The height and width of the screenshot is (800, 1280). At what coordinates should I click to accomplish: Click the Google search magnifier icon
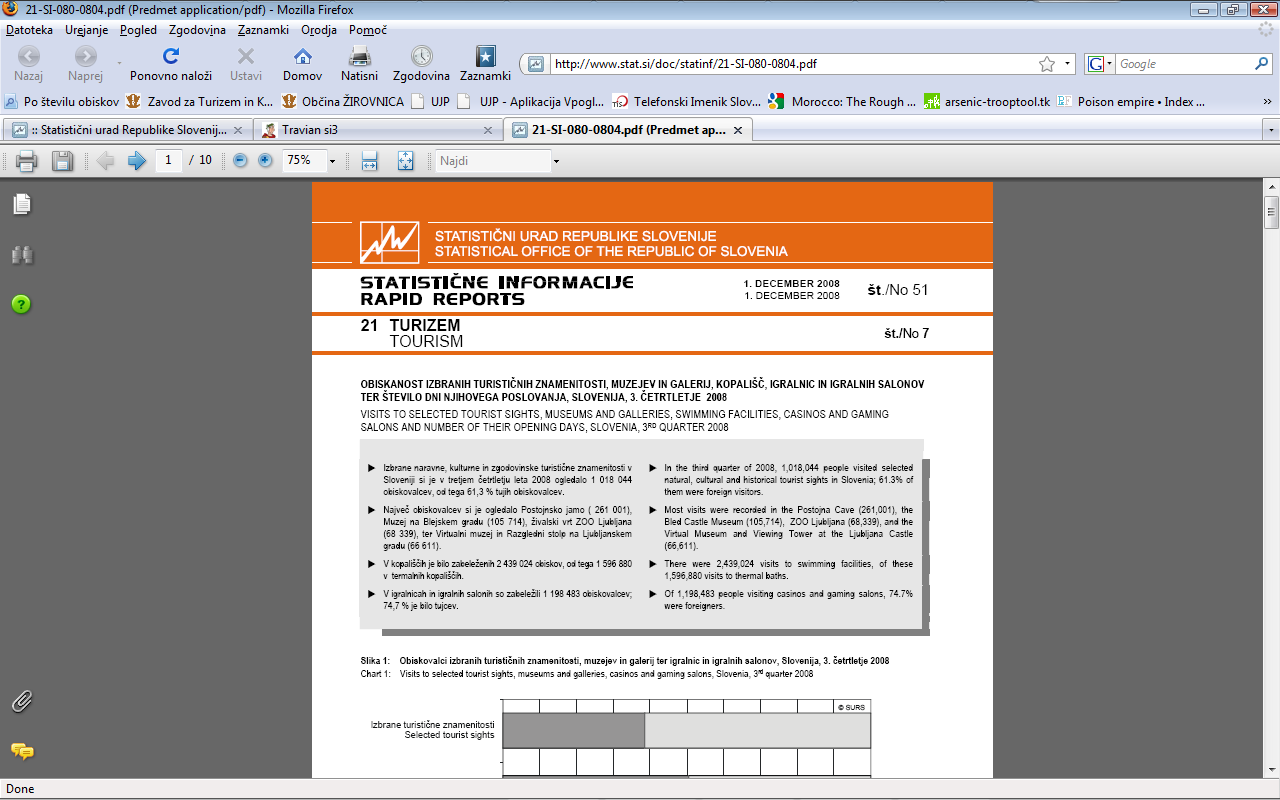[1262, 64]
